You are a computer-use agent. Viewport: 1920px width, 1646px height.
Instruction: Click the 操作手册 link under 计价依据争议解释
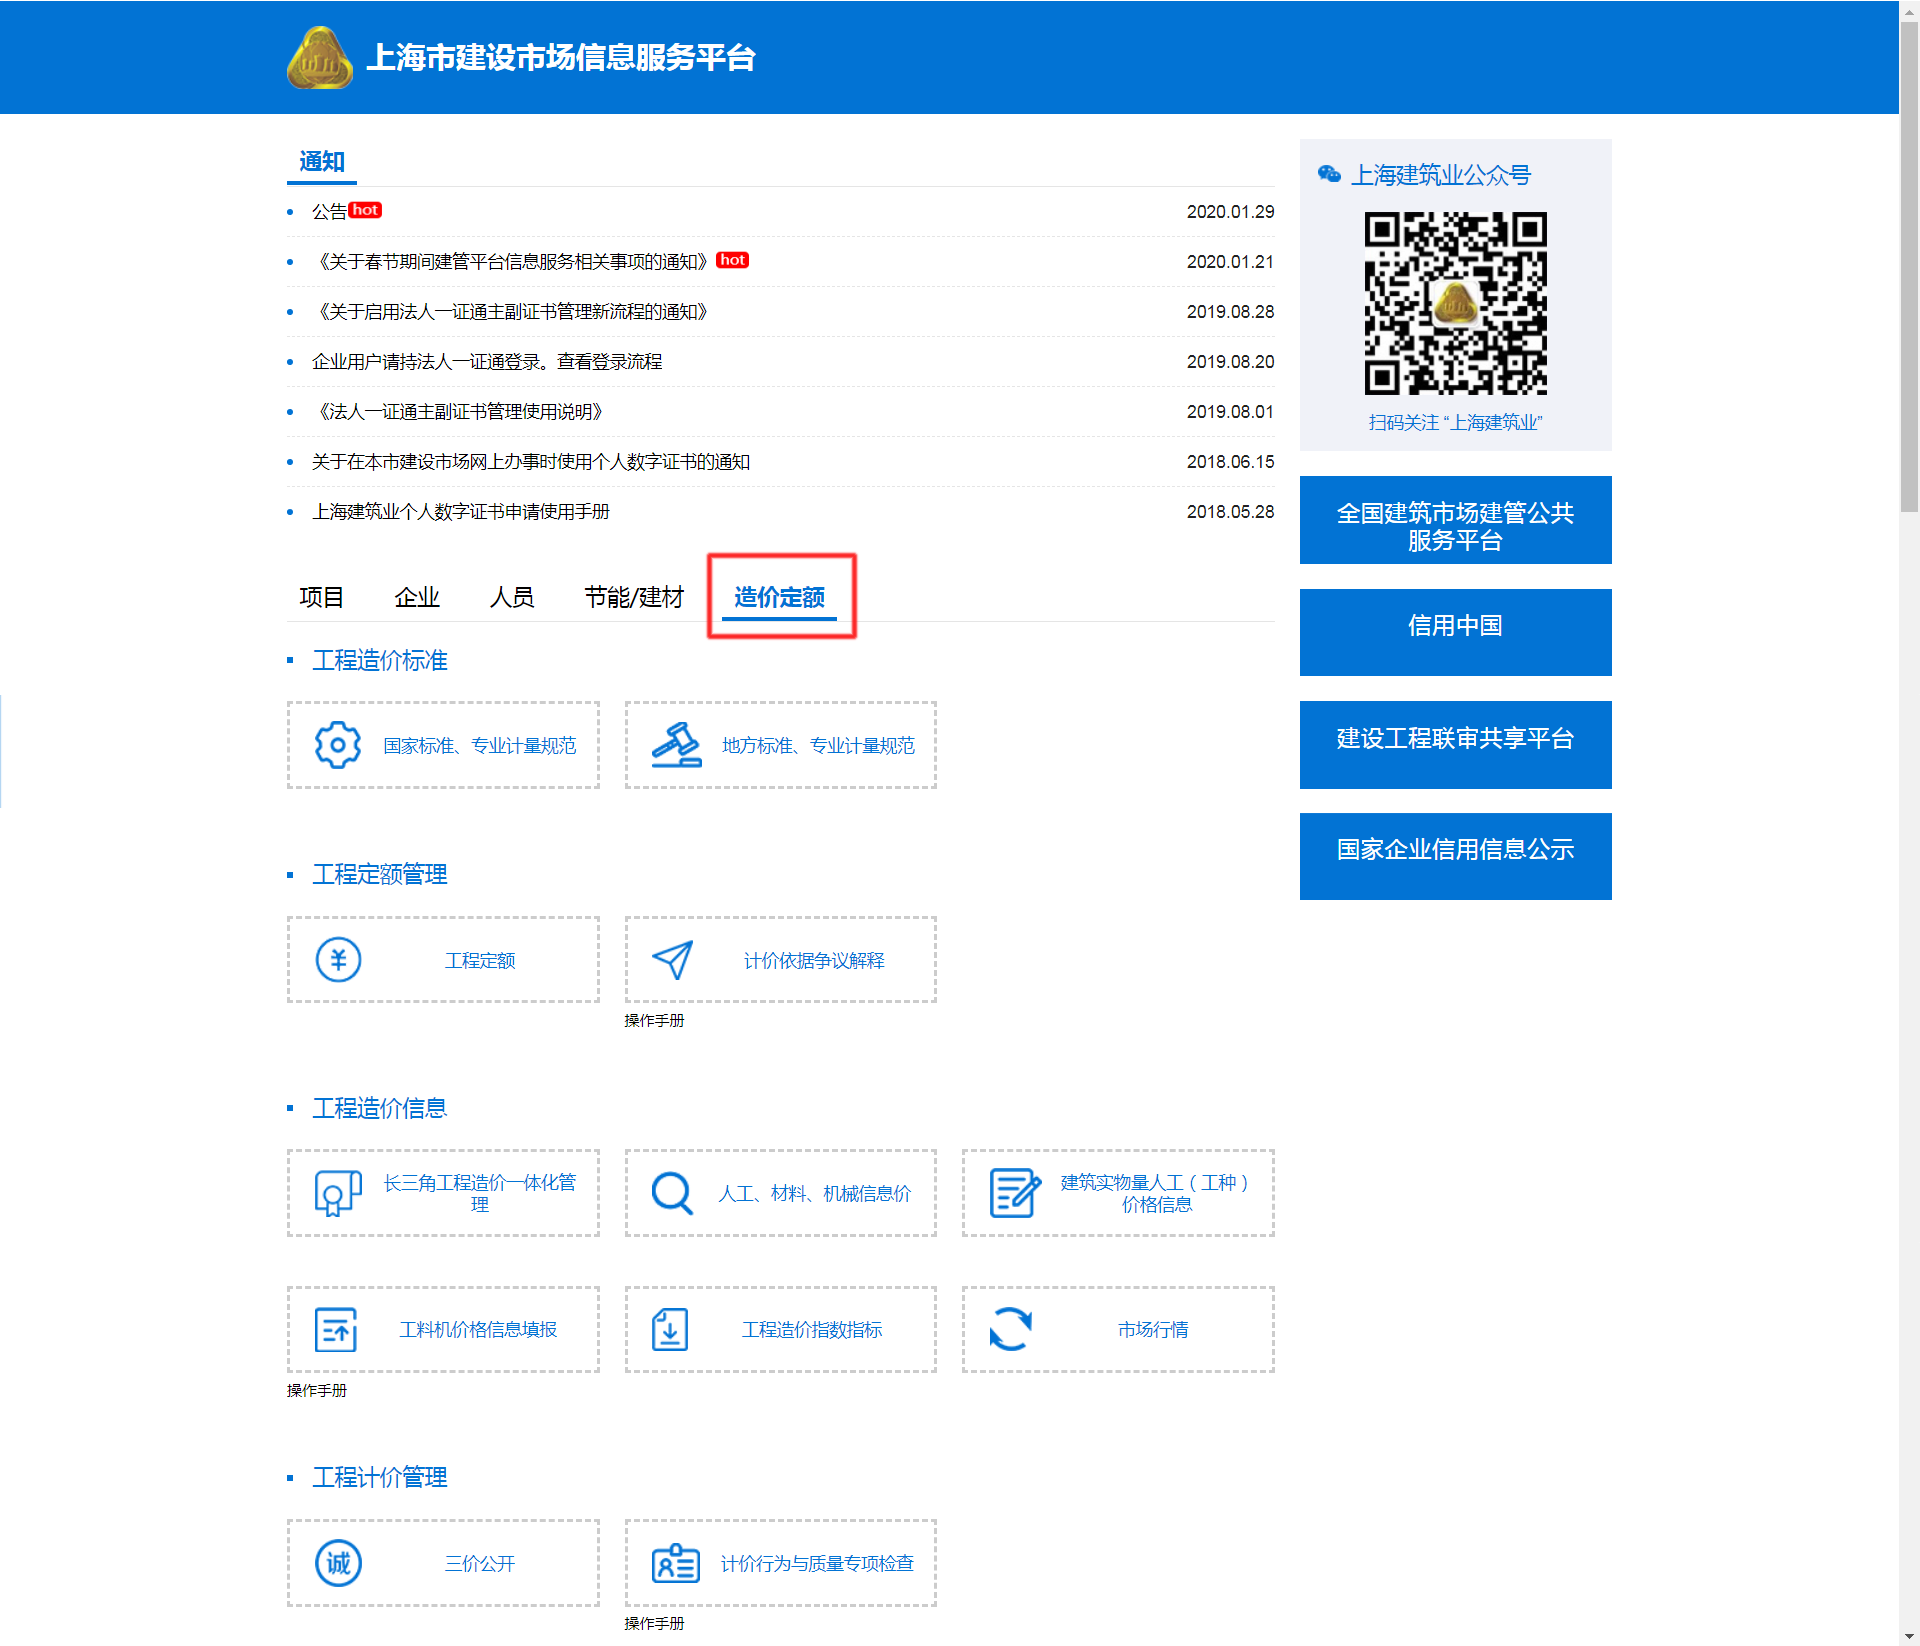(652, 1020)
